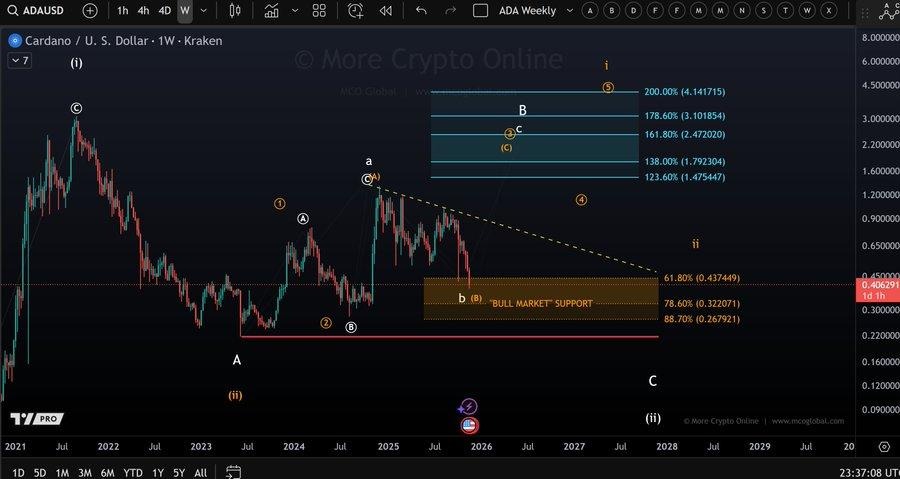Click the plus icon to compare or add symbol
This screenshot has width=900, height=479.
tap(90, 10)
